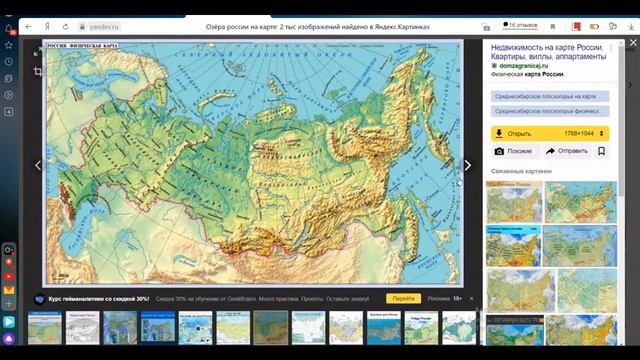
Task: Click the feedback thumbs icon in toolbar
Action: [x=613, y=27]
